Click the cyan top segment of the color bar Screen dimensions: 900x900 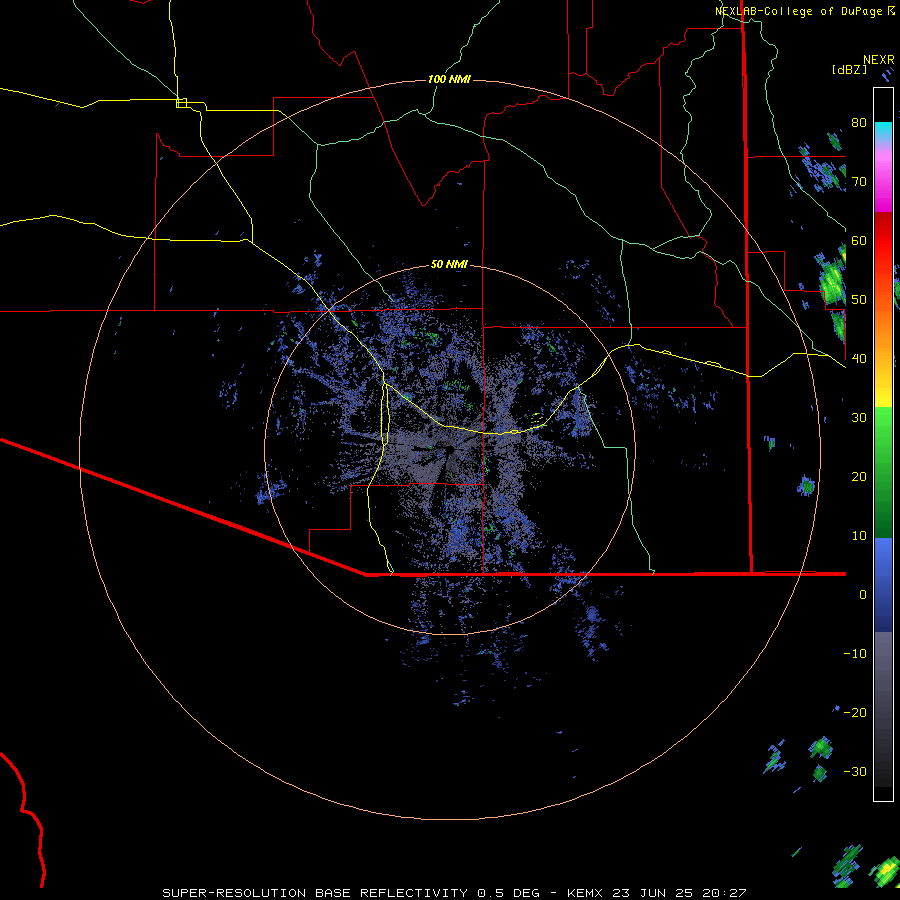883,132
